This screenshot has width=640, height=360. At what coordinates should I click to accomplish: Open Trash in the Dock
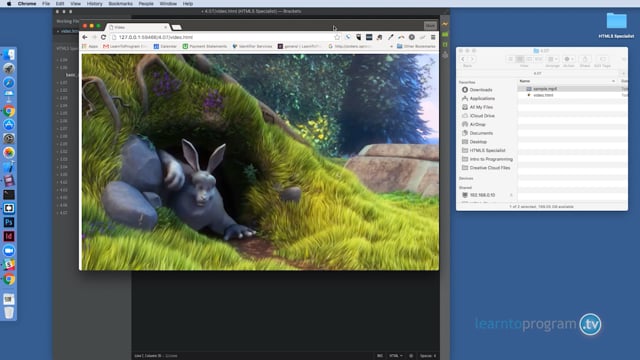point(9,313)
